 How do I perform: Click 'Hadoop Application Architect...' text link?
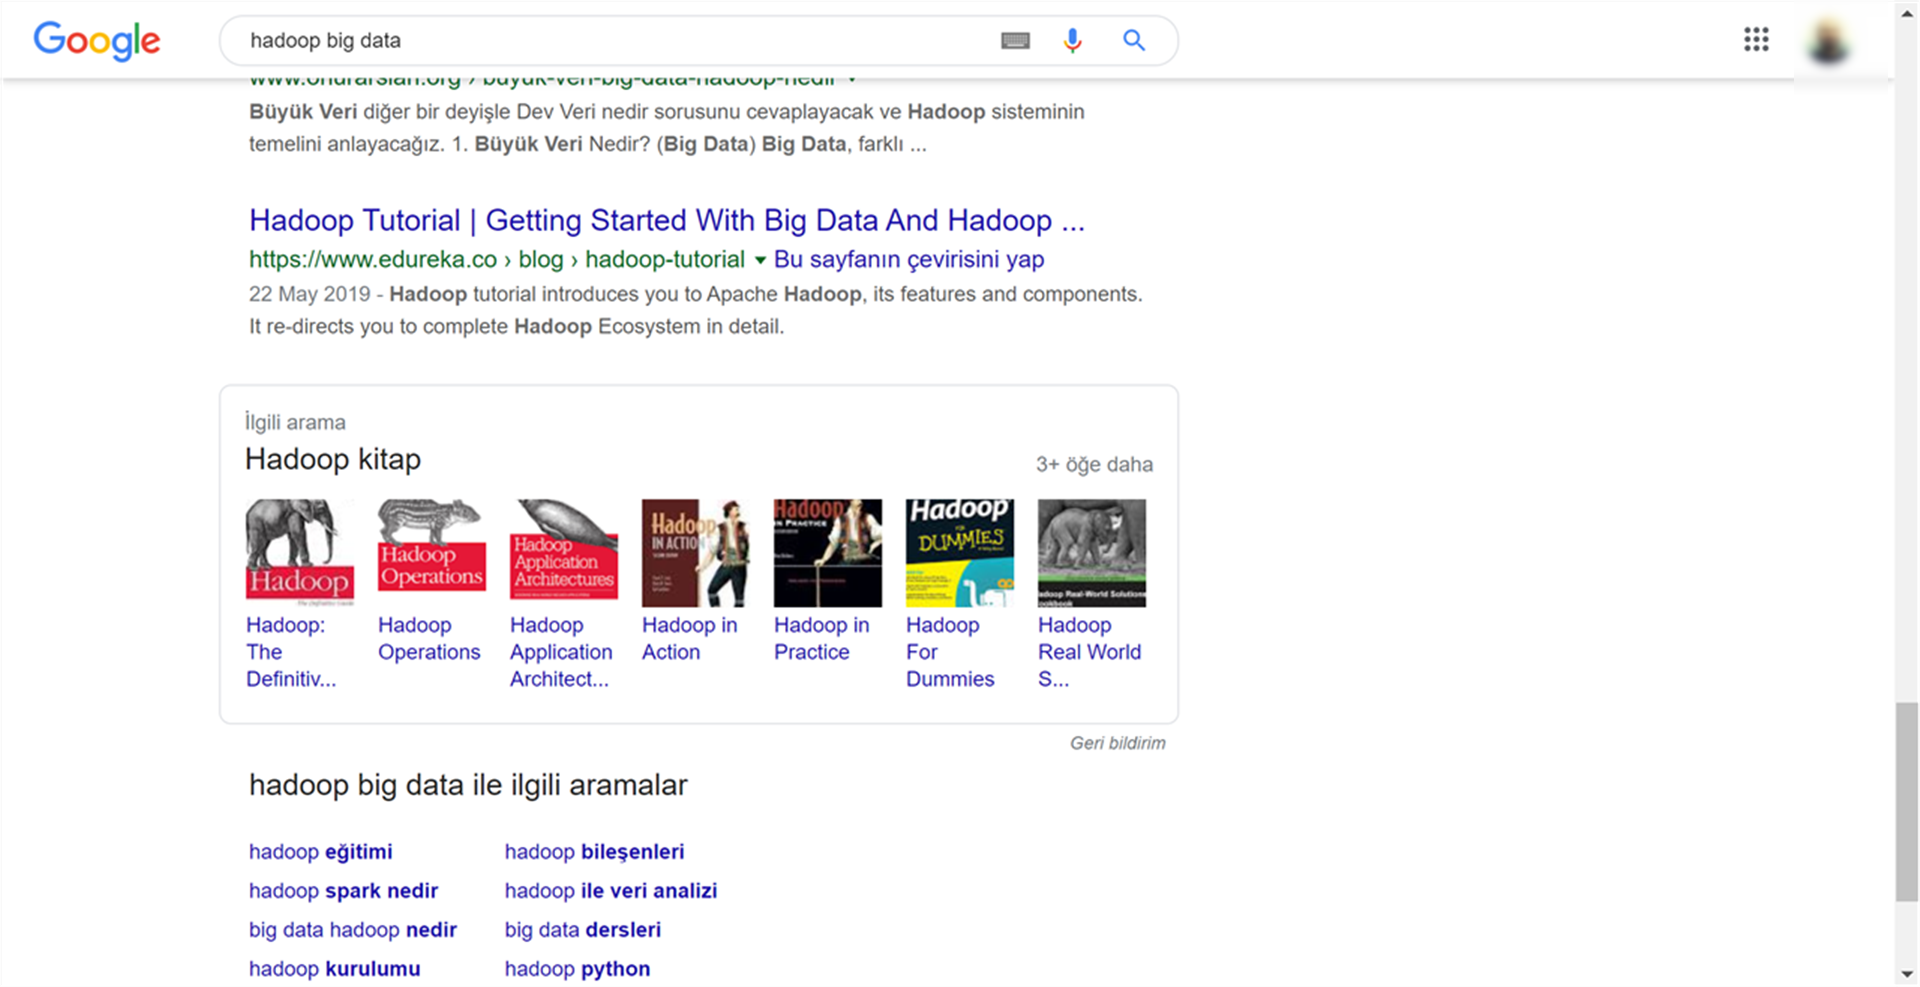click(x=561, y=652)
